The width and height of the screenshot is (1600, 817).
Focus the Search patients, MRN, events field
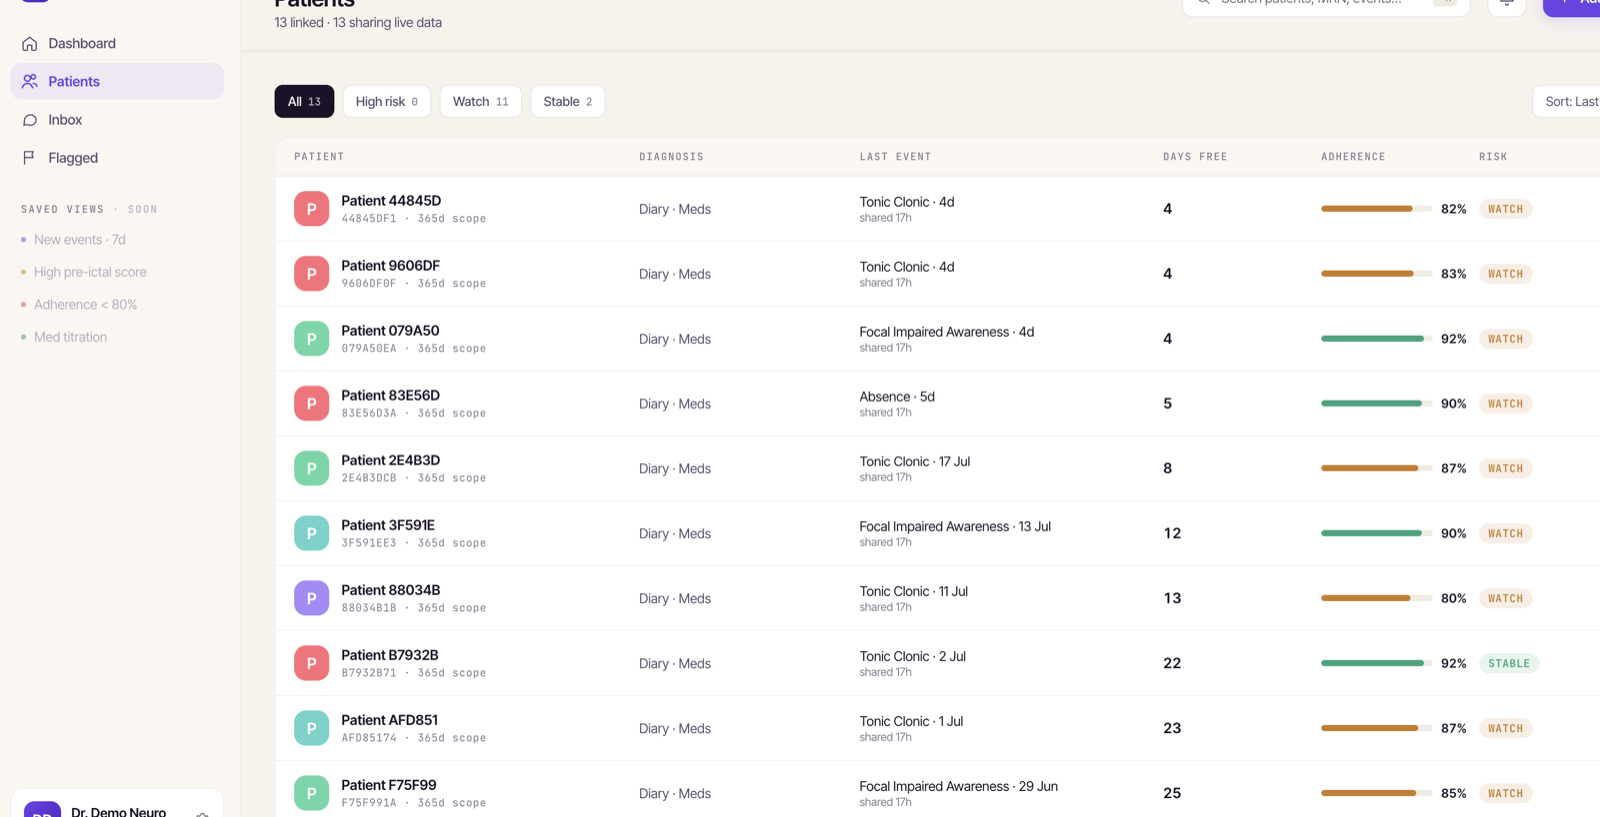click(x=1326, y=4)
